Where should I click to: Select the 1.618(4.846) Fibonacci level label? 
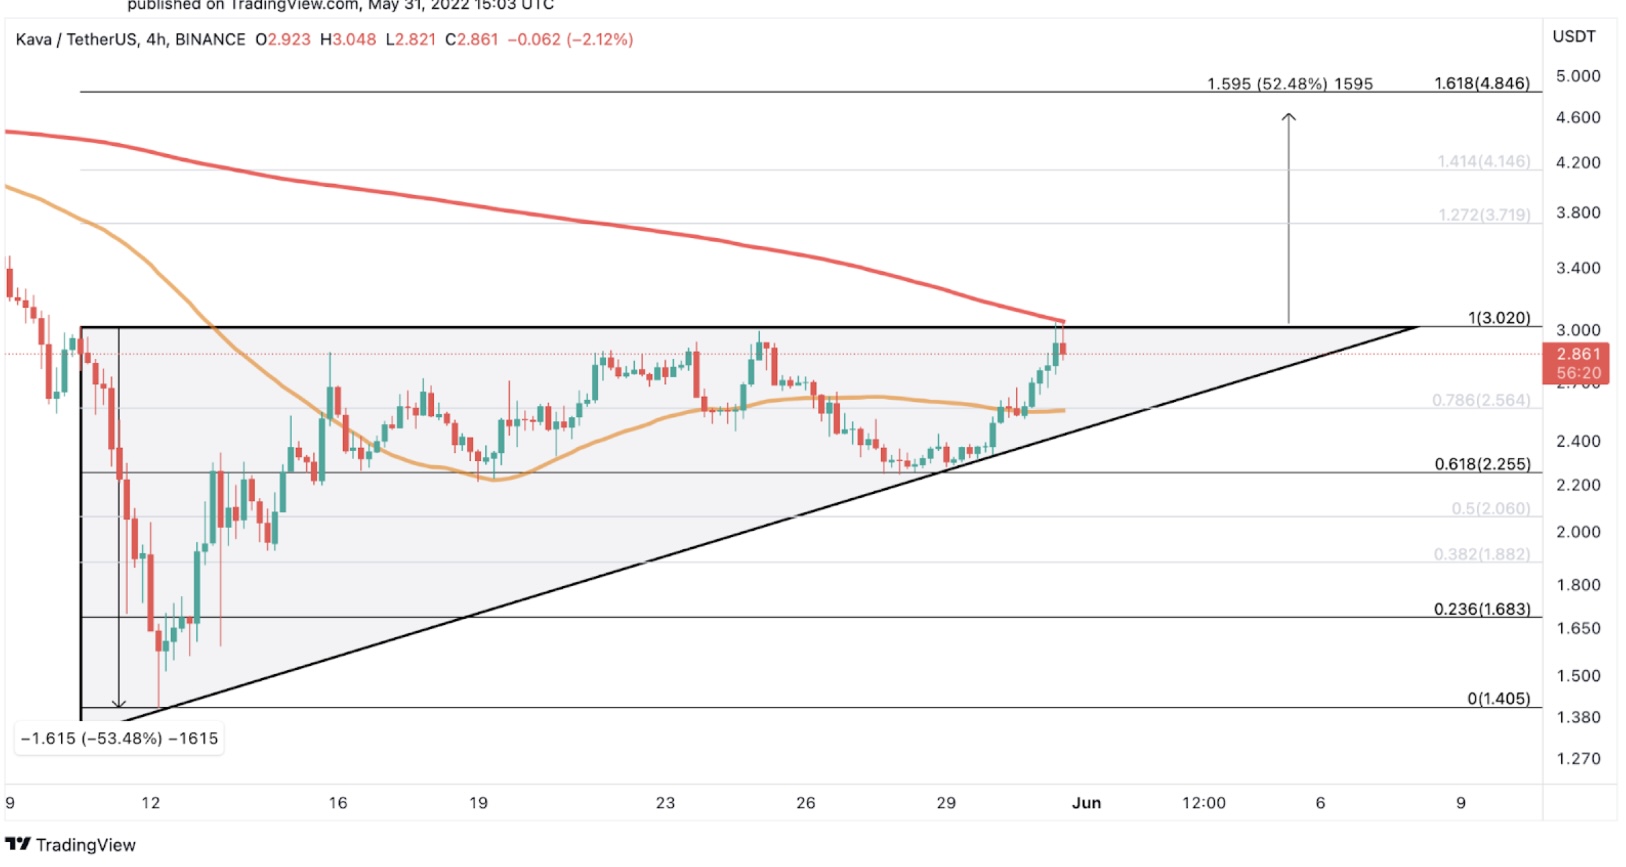(1482, 83)
